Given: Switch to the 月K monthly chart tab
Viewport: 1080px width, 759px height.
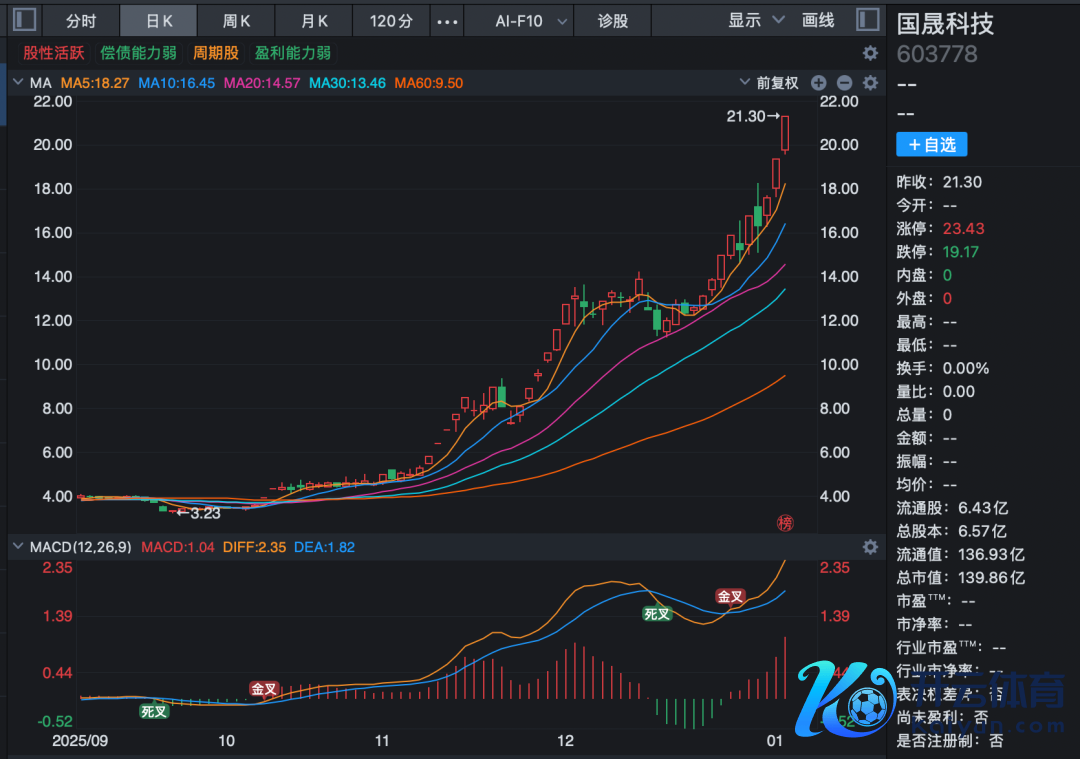Looking at the screenshot, I should [313, 21].
